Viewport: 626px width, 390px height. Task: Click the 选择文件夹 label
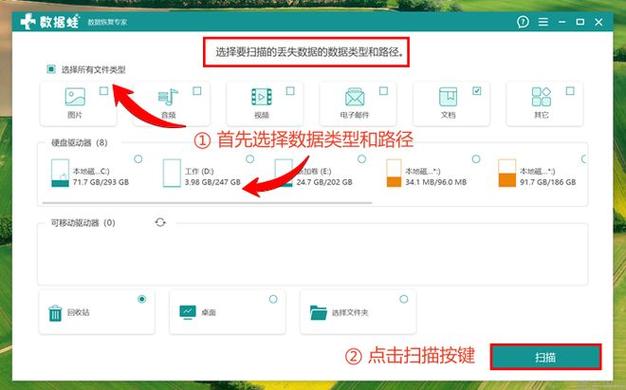(350, 312)
